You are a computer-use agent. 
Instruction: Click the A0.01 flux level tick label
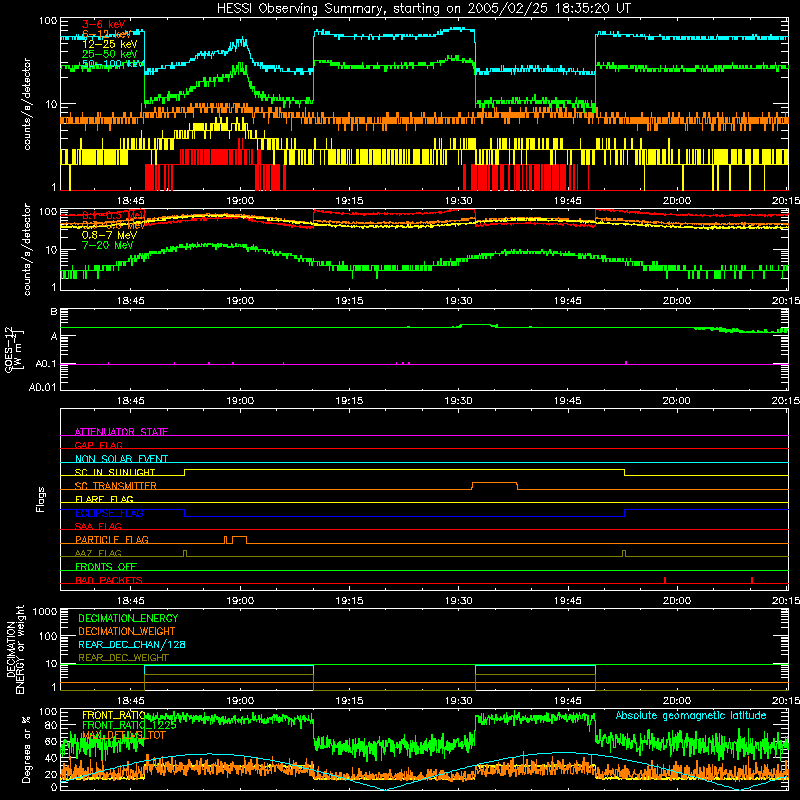[43, 387]
